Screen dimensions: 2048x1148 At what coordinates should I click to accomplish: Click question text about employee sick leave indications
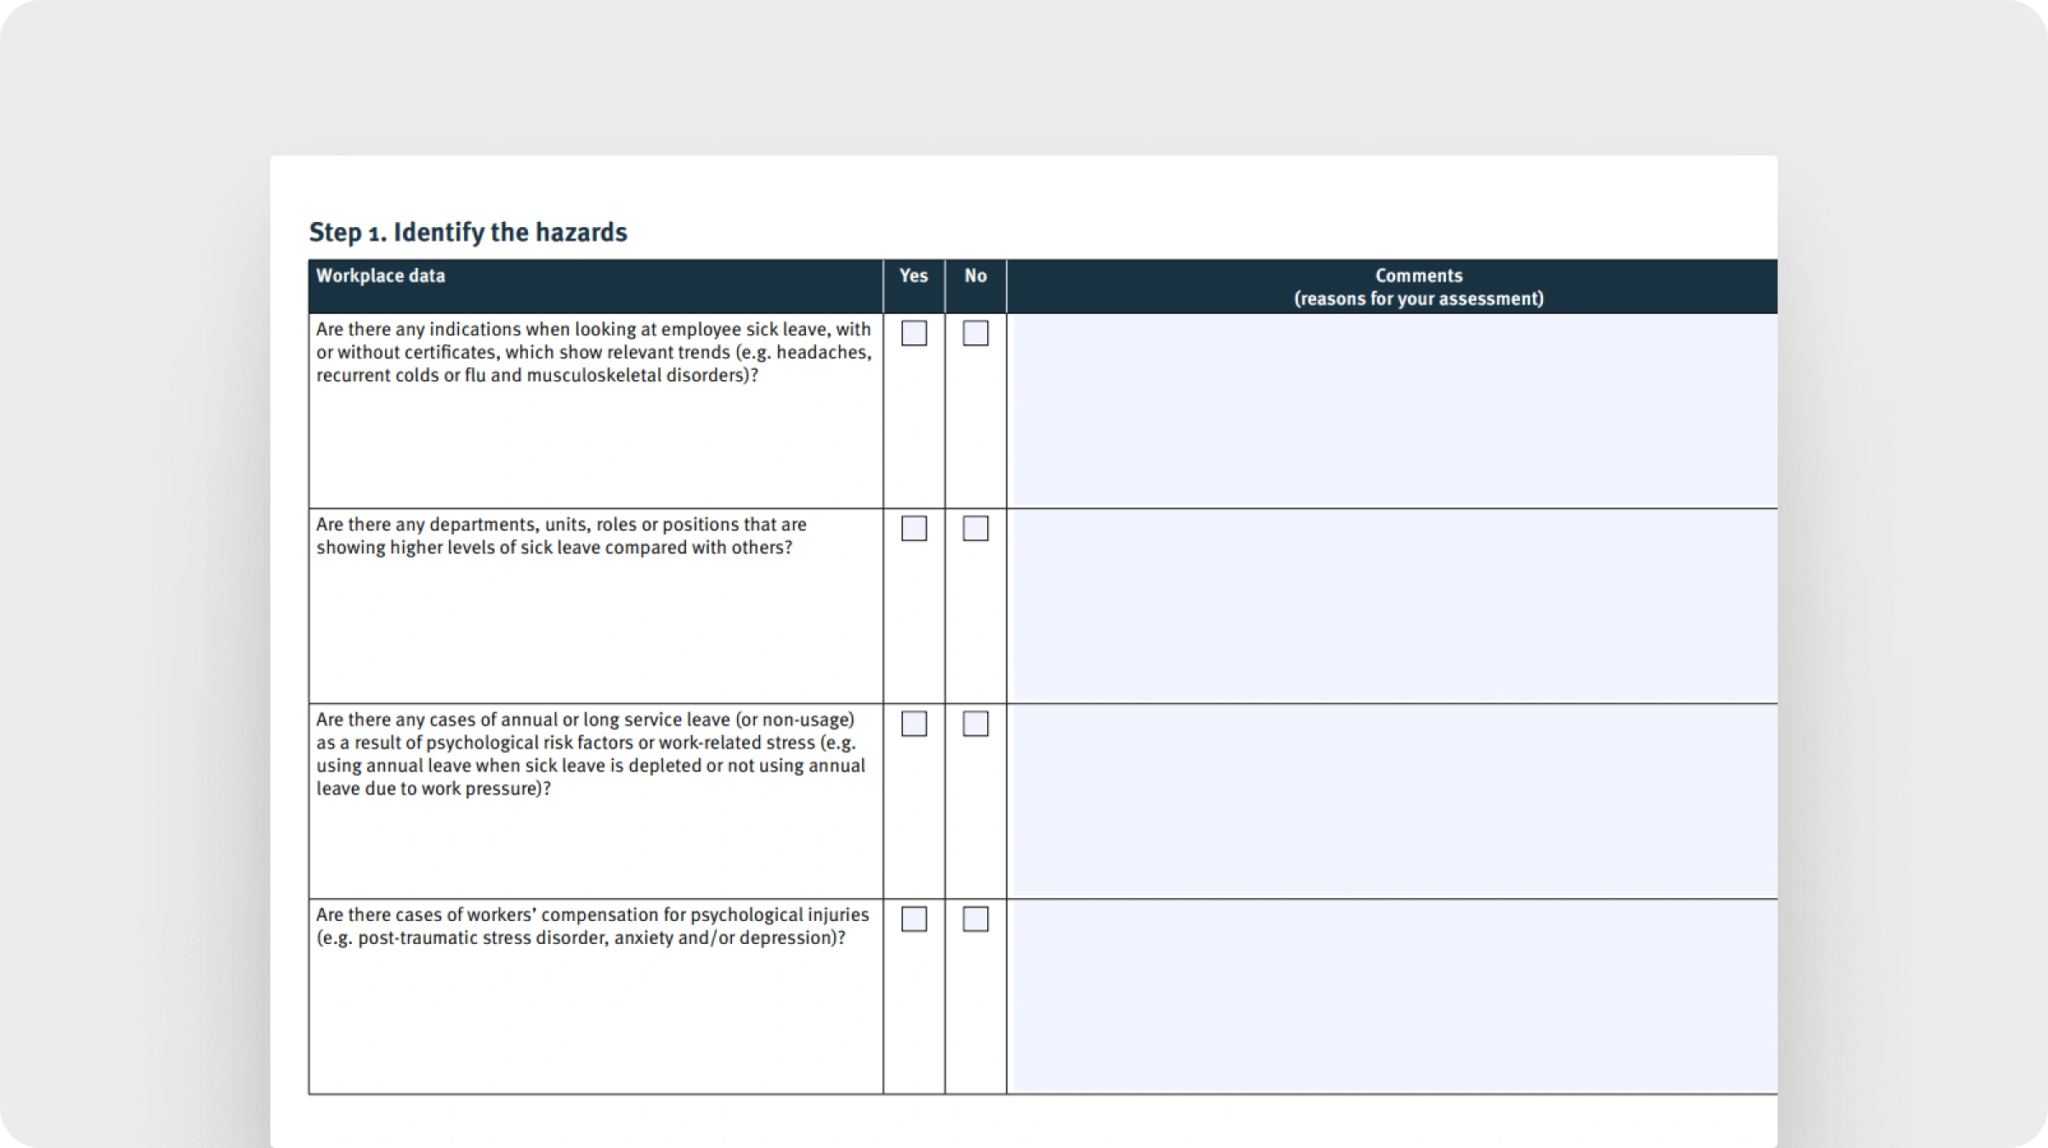click(x=594, y=352)
